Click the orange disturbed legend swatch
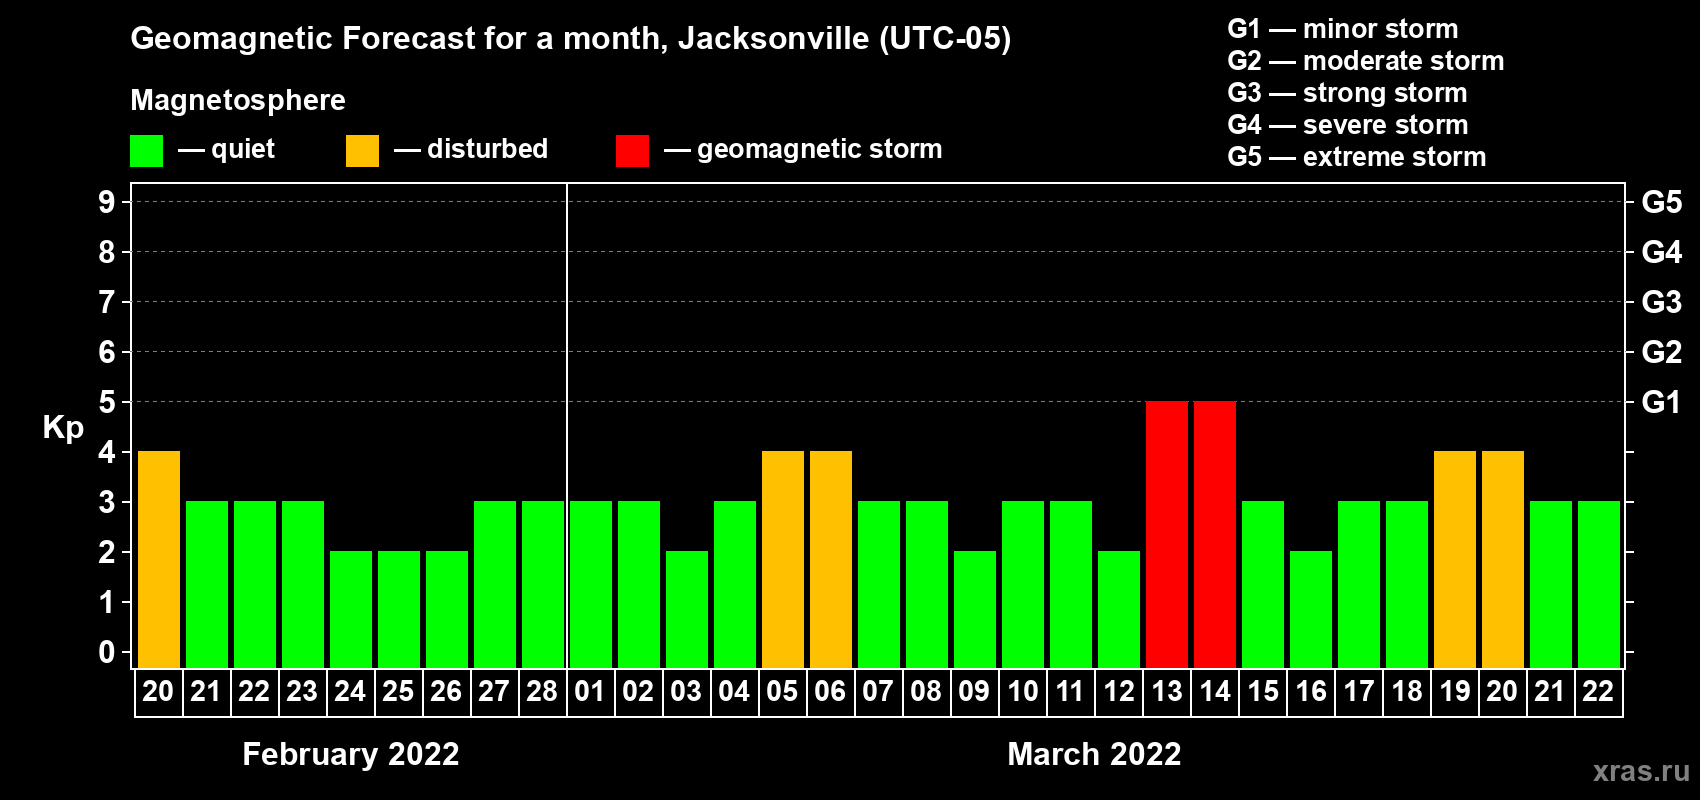Screen dimensions: 1700x800 coord(362,151)
